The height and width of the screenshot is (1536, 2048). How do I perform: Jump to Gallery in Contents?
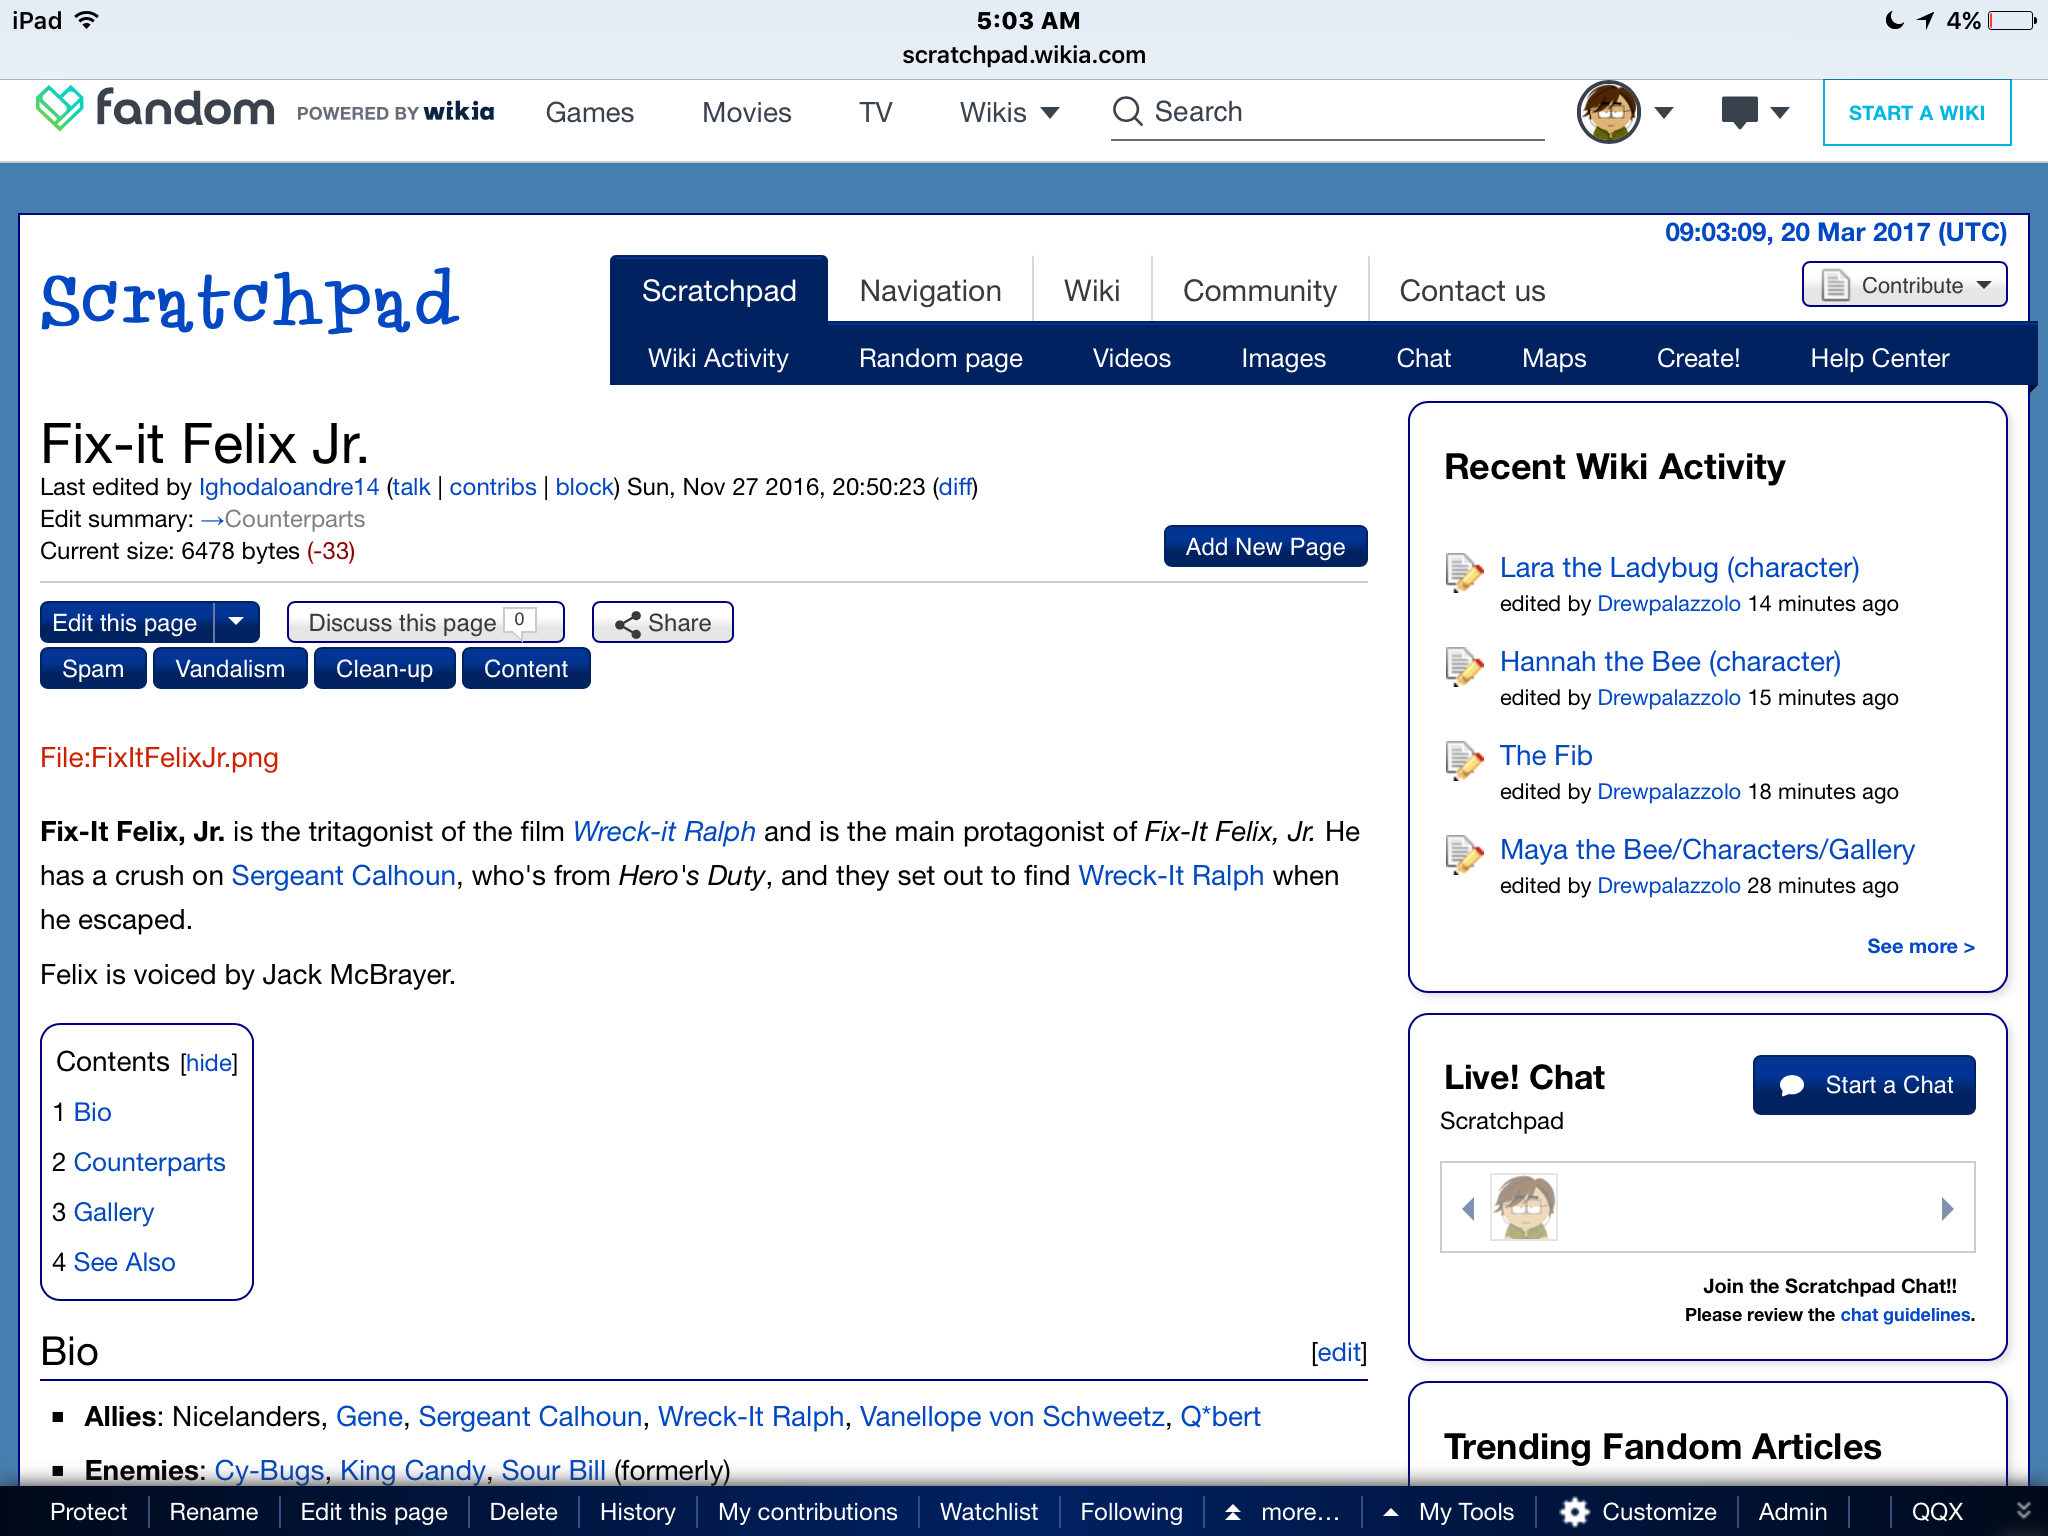113,1212
